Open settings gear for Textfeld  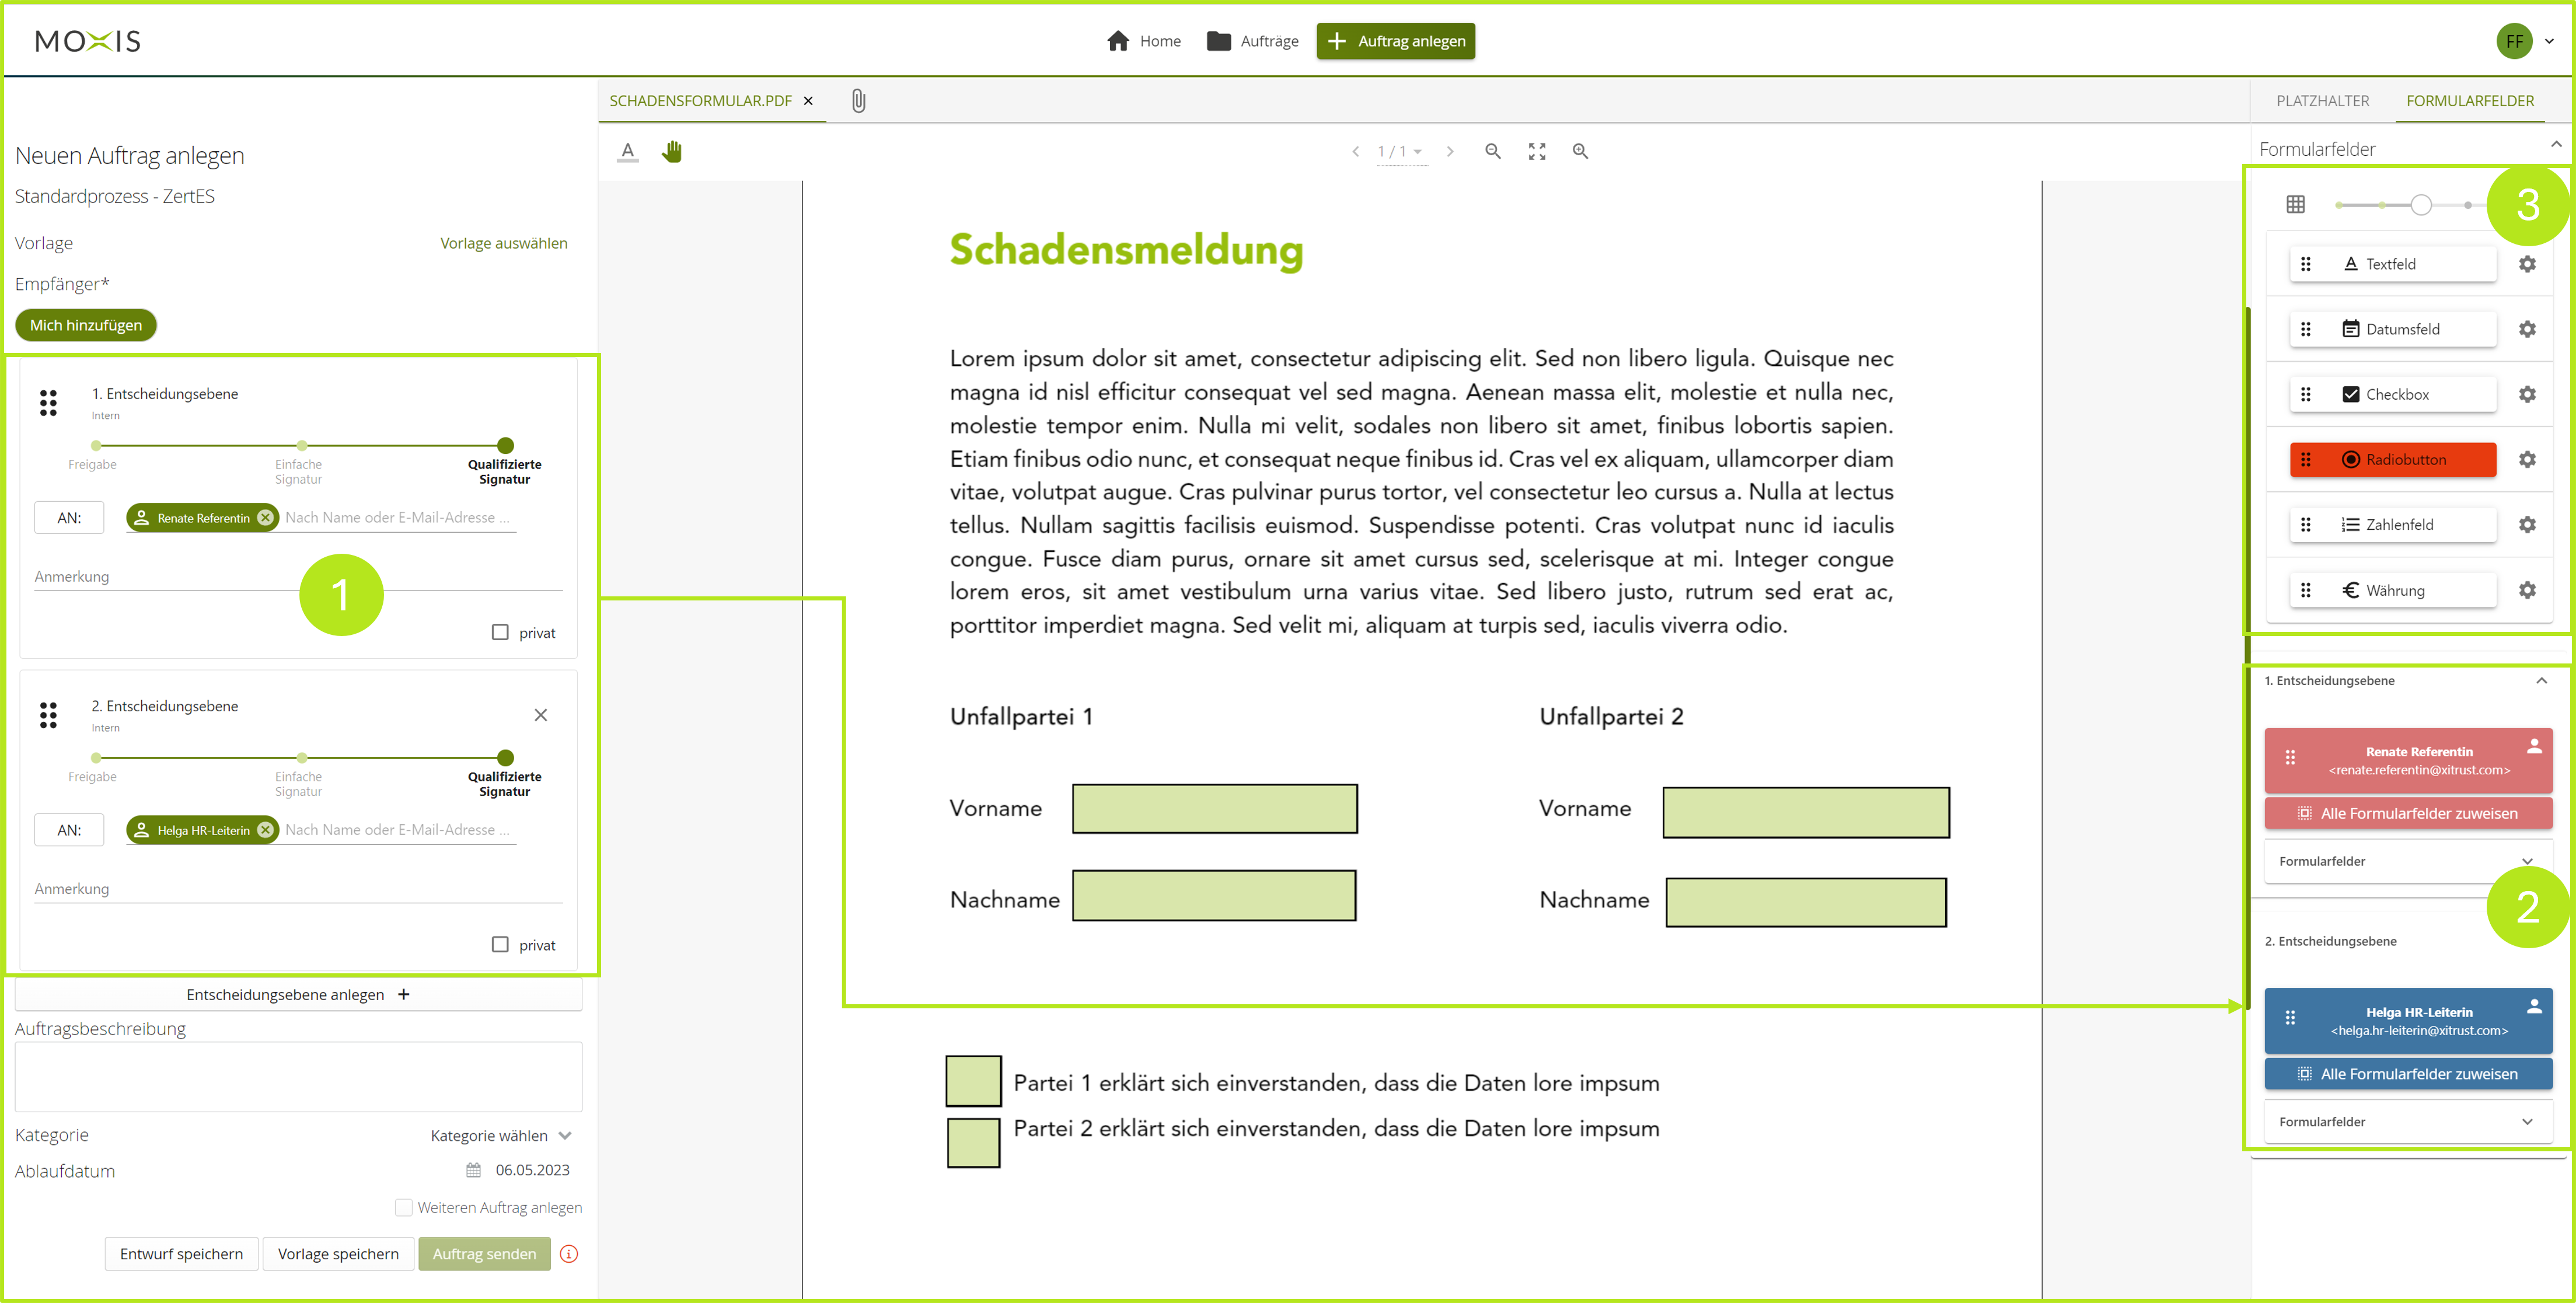click(2528, 263)
